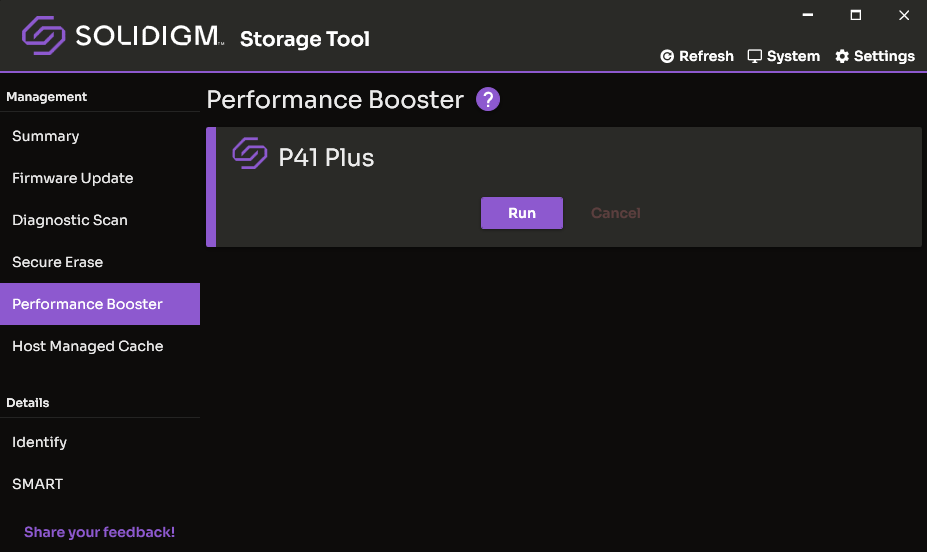Select the Performance Booster sidebar item

click(x=100, y=304)
